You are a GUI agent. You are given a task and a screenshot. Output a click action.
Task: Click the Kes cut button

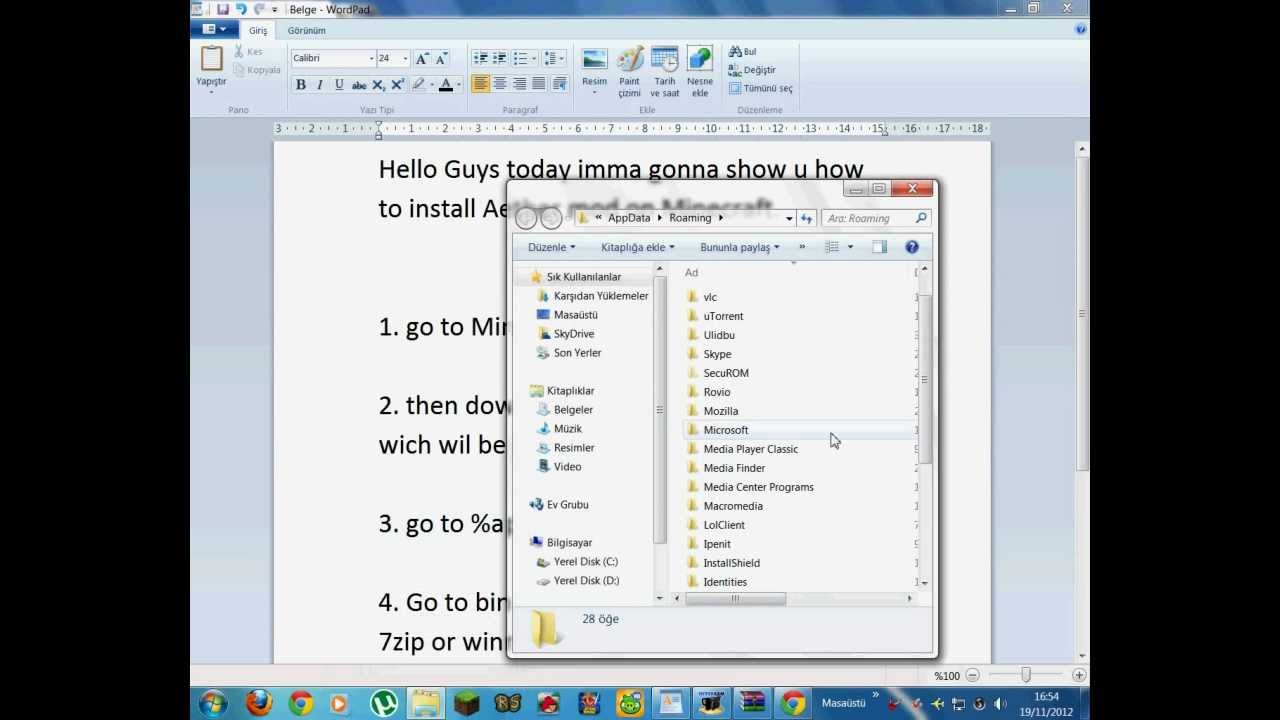pos(249,51)
